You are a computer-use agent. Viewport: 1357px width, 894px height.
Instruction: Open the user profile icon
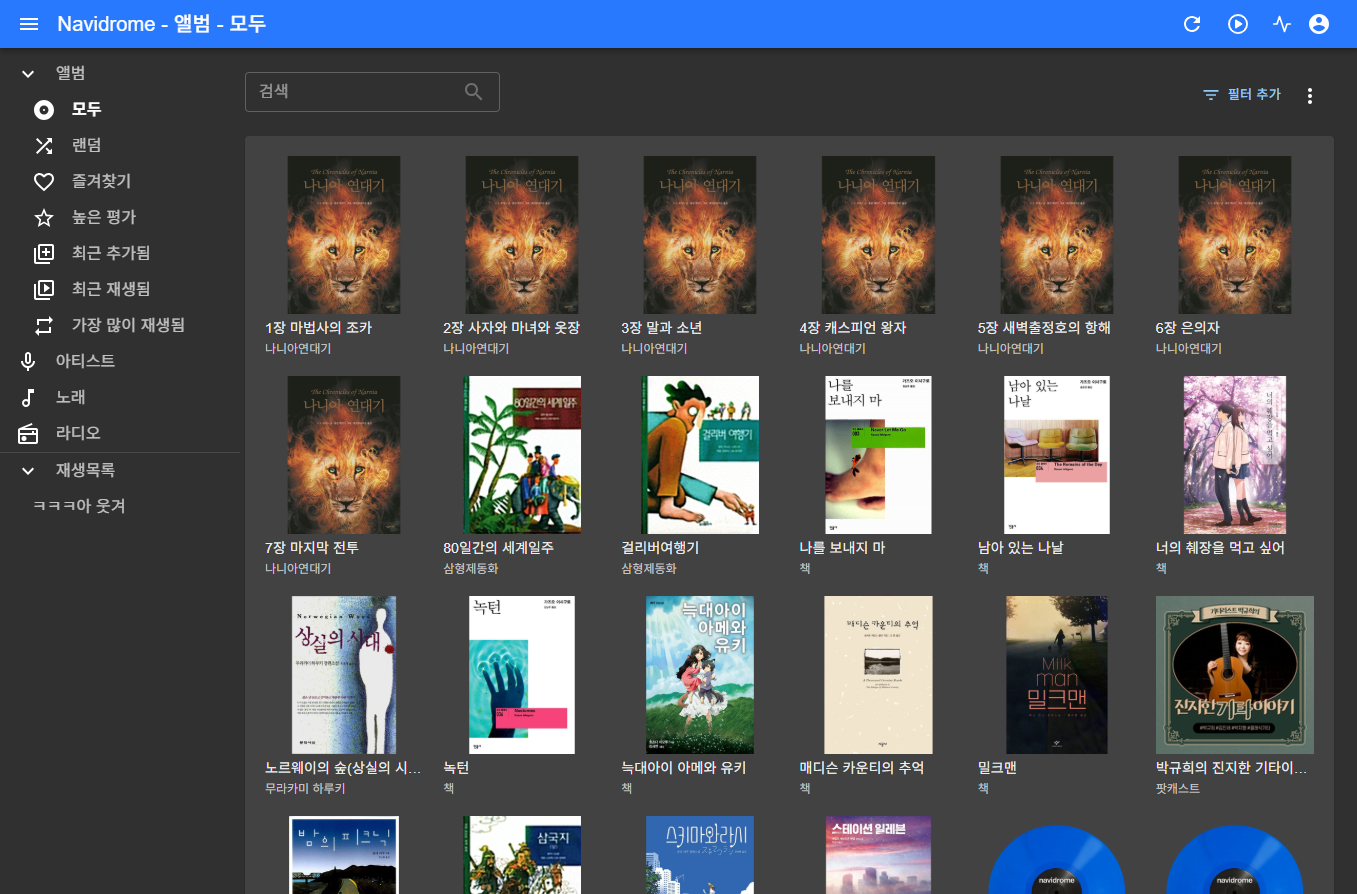pos(1319,24)
